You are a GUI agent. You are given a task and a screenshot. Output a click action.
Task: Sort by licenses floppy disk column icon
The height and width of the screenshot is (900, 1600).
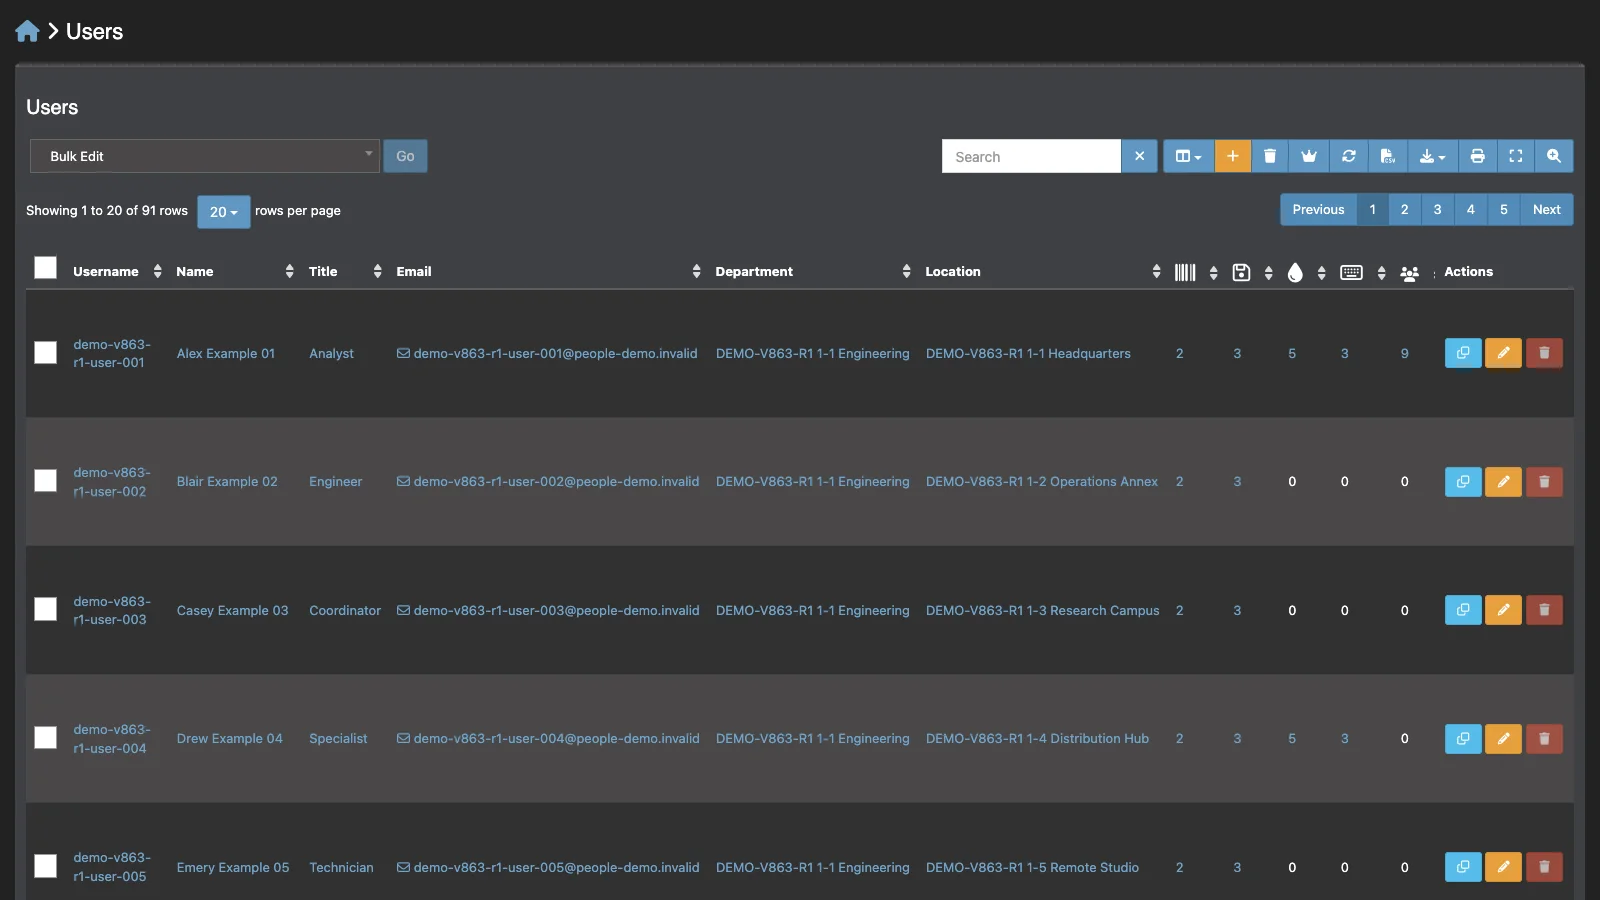pyautogui.click(x=1241, y=272)
